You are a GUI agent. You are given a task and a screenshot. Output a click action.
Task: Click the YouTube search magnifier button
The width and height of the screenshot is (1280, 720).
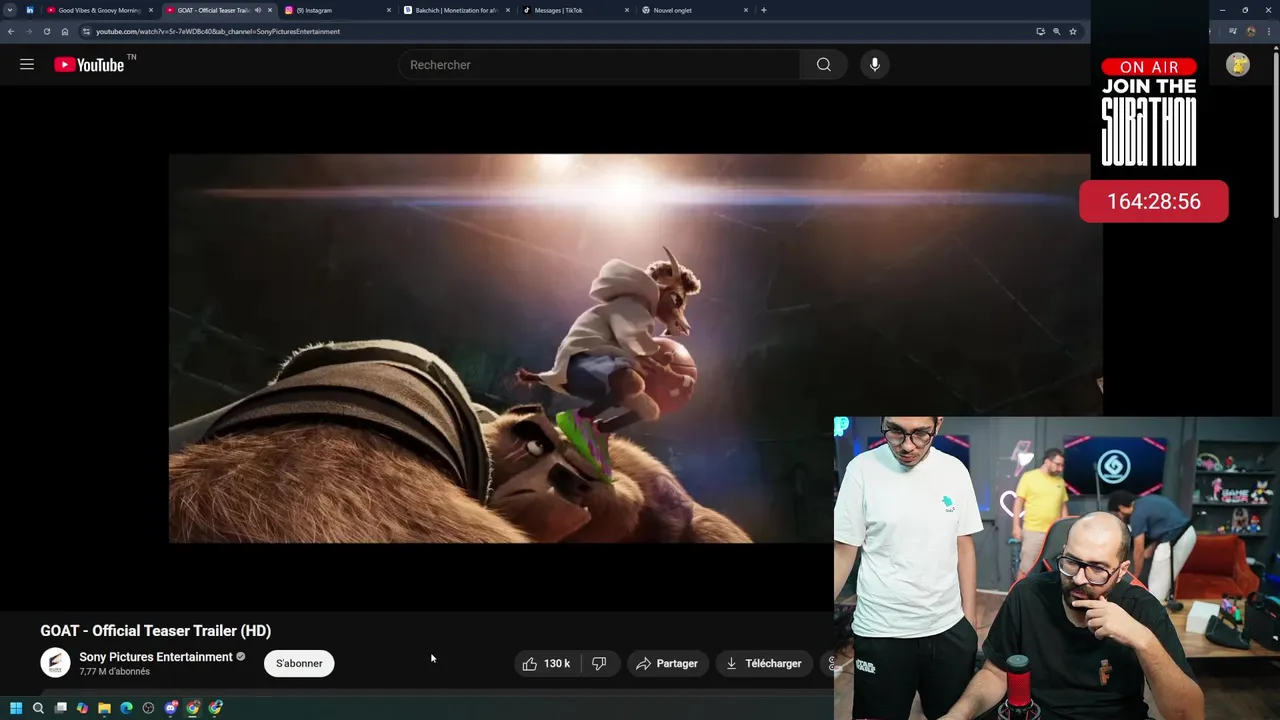823,65
